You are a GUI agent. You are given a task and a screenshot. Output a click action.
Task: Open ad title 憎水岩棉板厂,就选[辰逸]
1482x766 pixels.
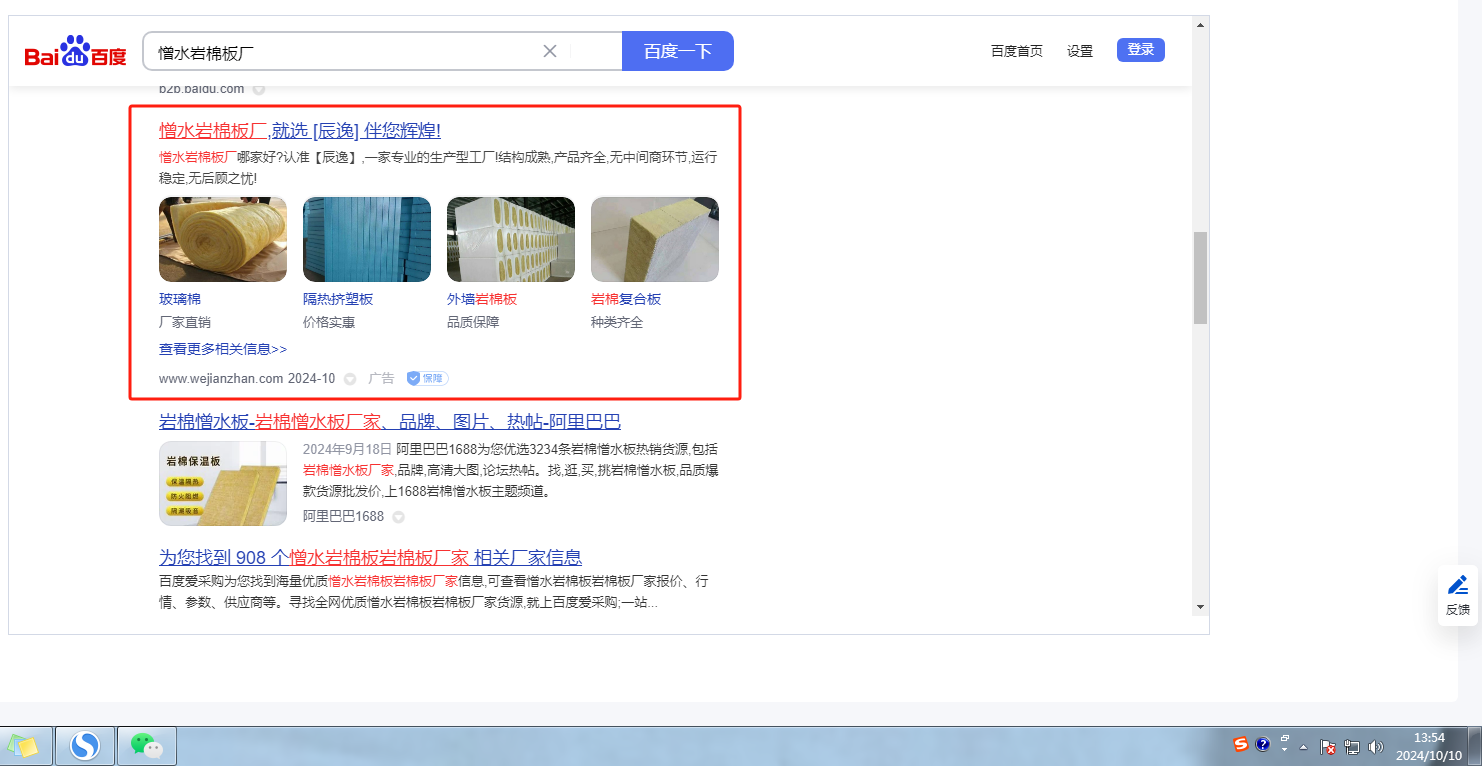click(x=300, y=131)
